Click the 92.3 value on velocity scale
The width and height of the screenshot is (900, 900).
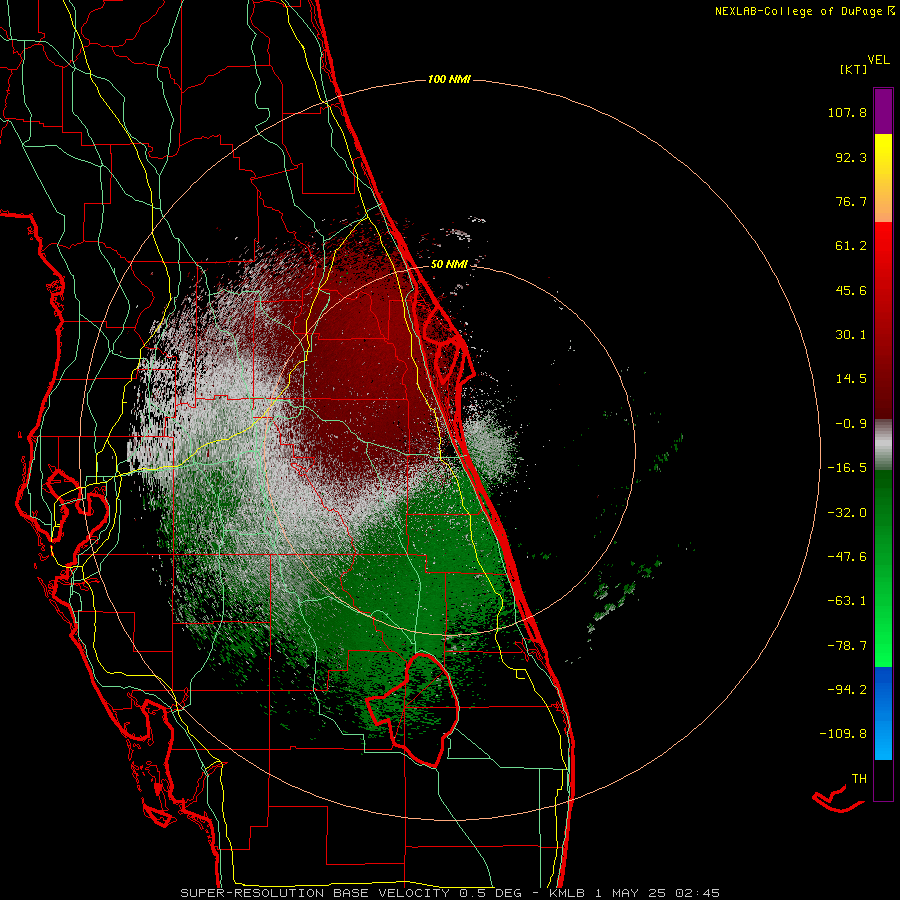pyautogui.click(x=851, y=157)
